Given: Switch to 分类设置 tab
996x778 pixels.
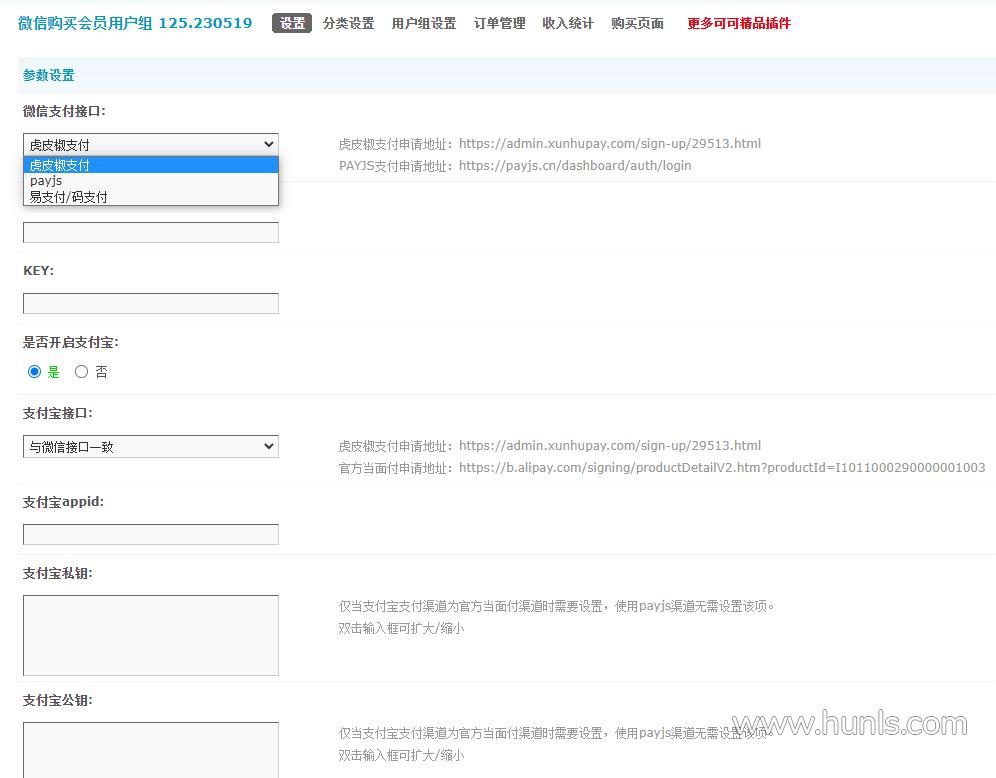Looking at the screenshot, I should (x=348, y=23).
